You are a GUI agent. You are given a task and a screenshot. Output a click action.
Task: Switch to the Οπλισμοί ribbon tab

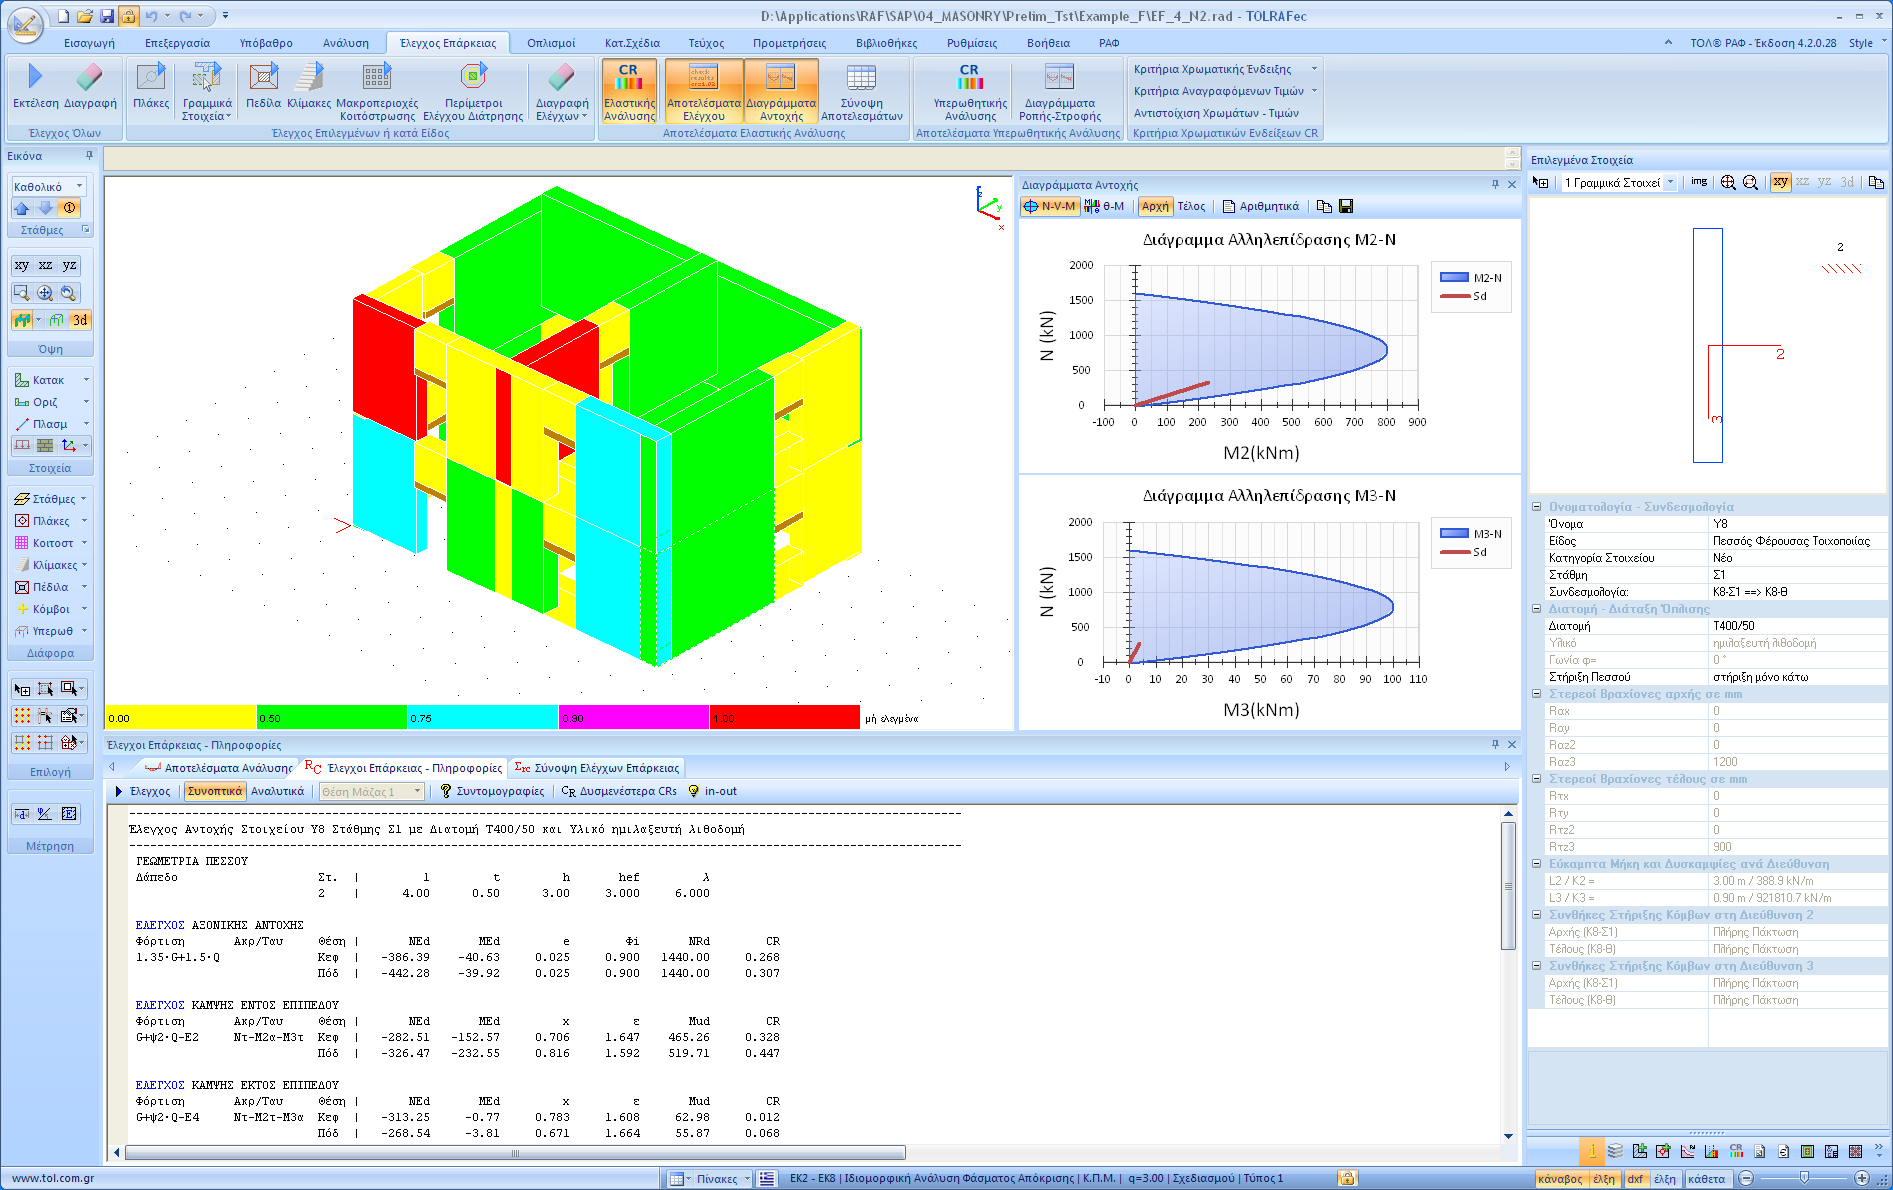pos(551,43)
